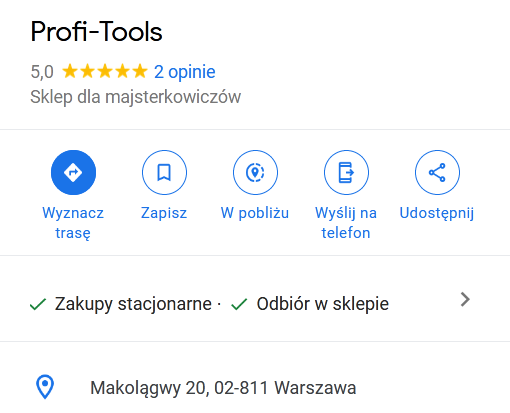Click the green checkmark beside Odbiór w sklepie
The image size is (510, 413).
tap(239, 304)
